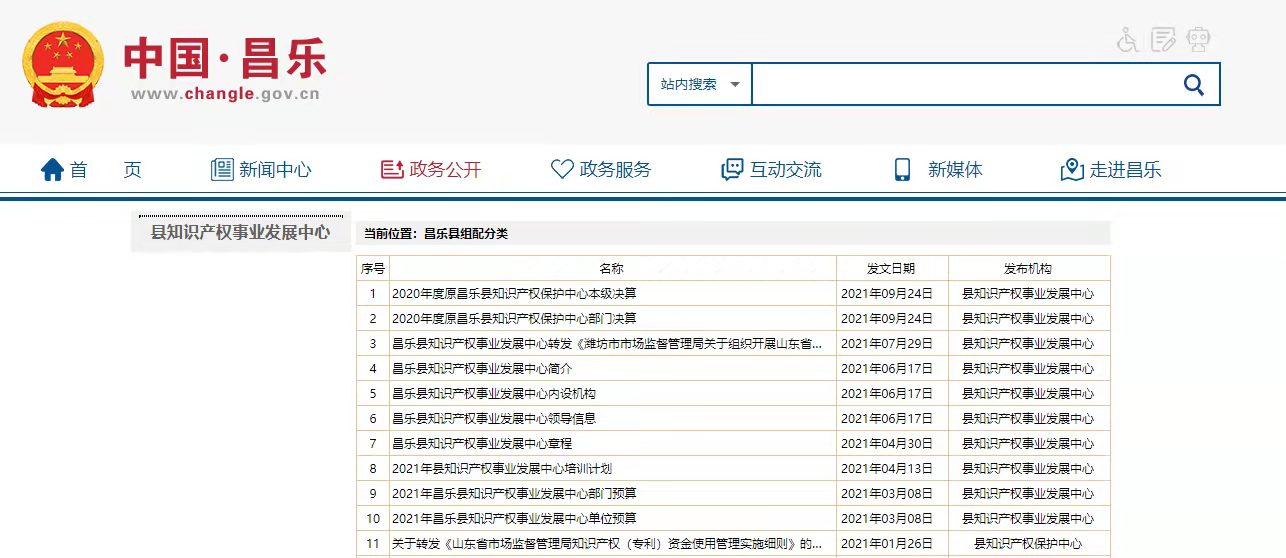Open 2021年县知识产权事业发展中心培训计划 link
The height and width of the screenshot is (558, 1286).
click(x=501, y=469)
